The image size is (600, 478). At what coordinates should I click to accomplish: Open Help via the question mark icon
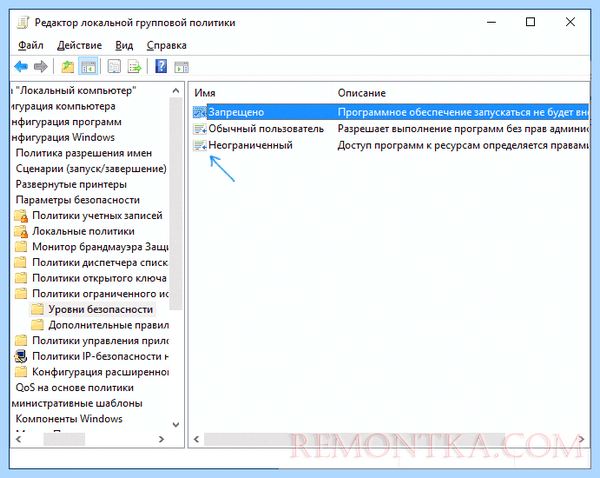click(x=161, y=67)
